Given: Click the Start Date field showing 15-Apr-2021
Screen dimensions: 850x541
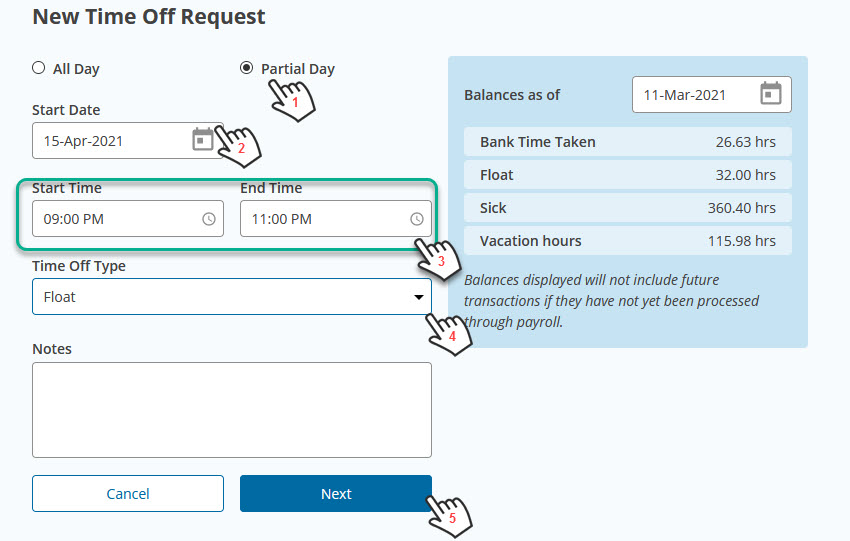Looking at the screenshot, I should coord(128,140).
